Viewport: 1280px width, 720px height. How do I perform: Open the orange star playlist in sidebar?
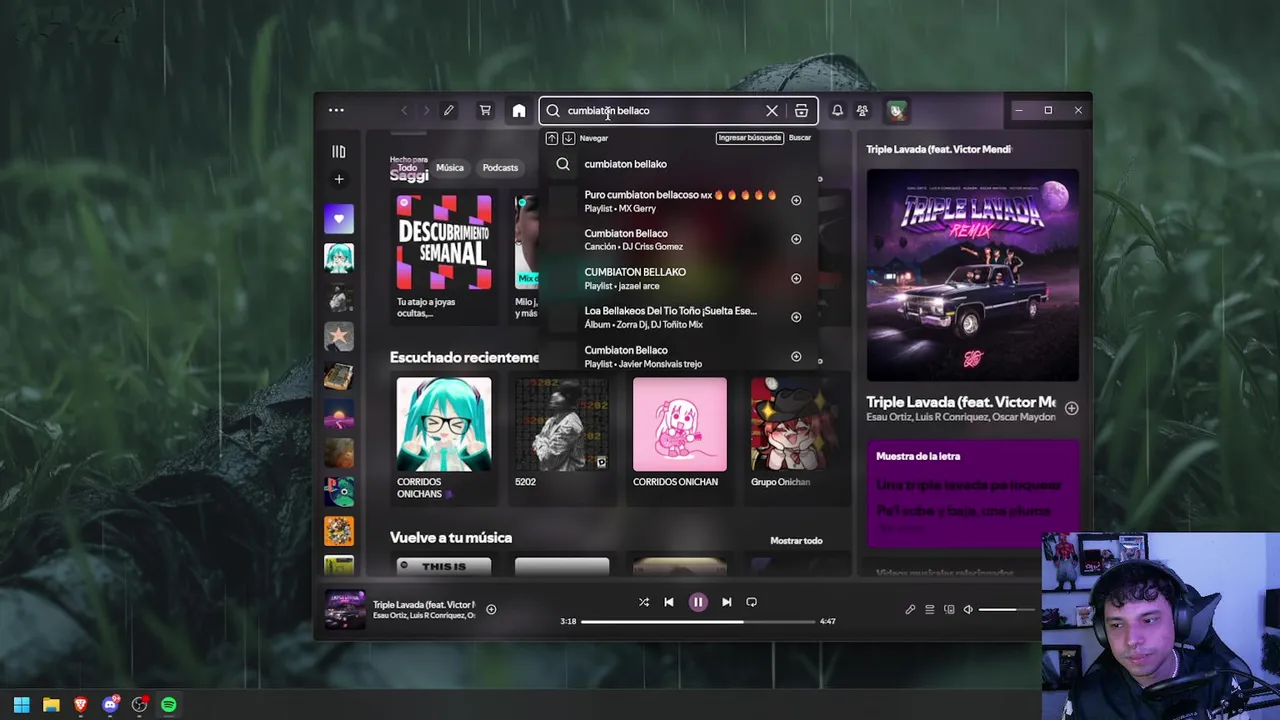(x=339, y=337)
